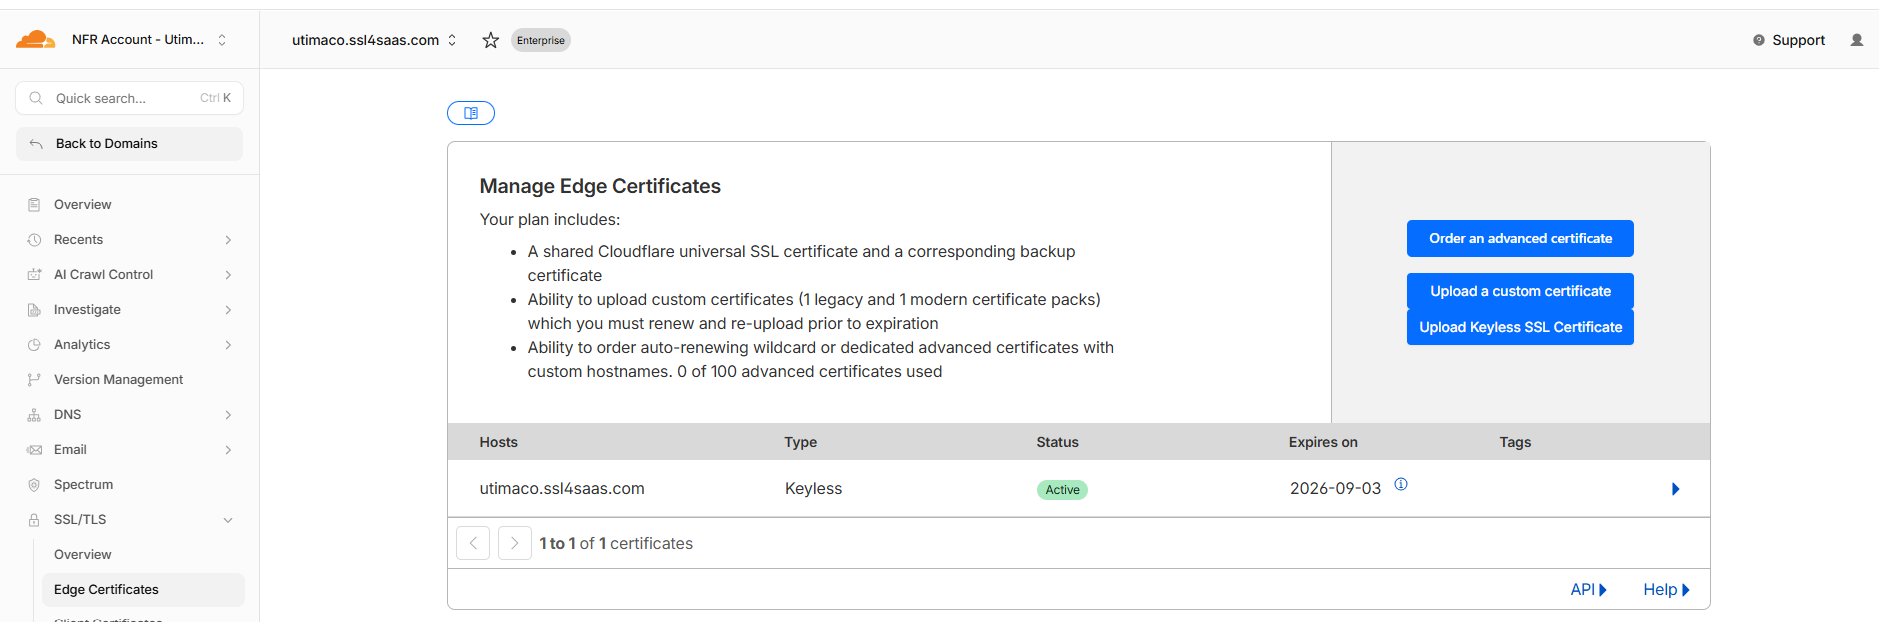Click the Type column header
The height and width of the screenshot is (622, 1879).
pyautogui.click(x=800, y=442)
